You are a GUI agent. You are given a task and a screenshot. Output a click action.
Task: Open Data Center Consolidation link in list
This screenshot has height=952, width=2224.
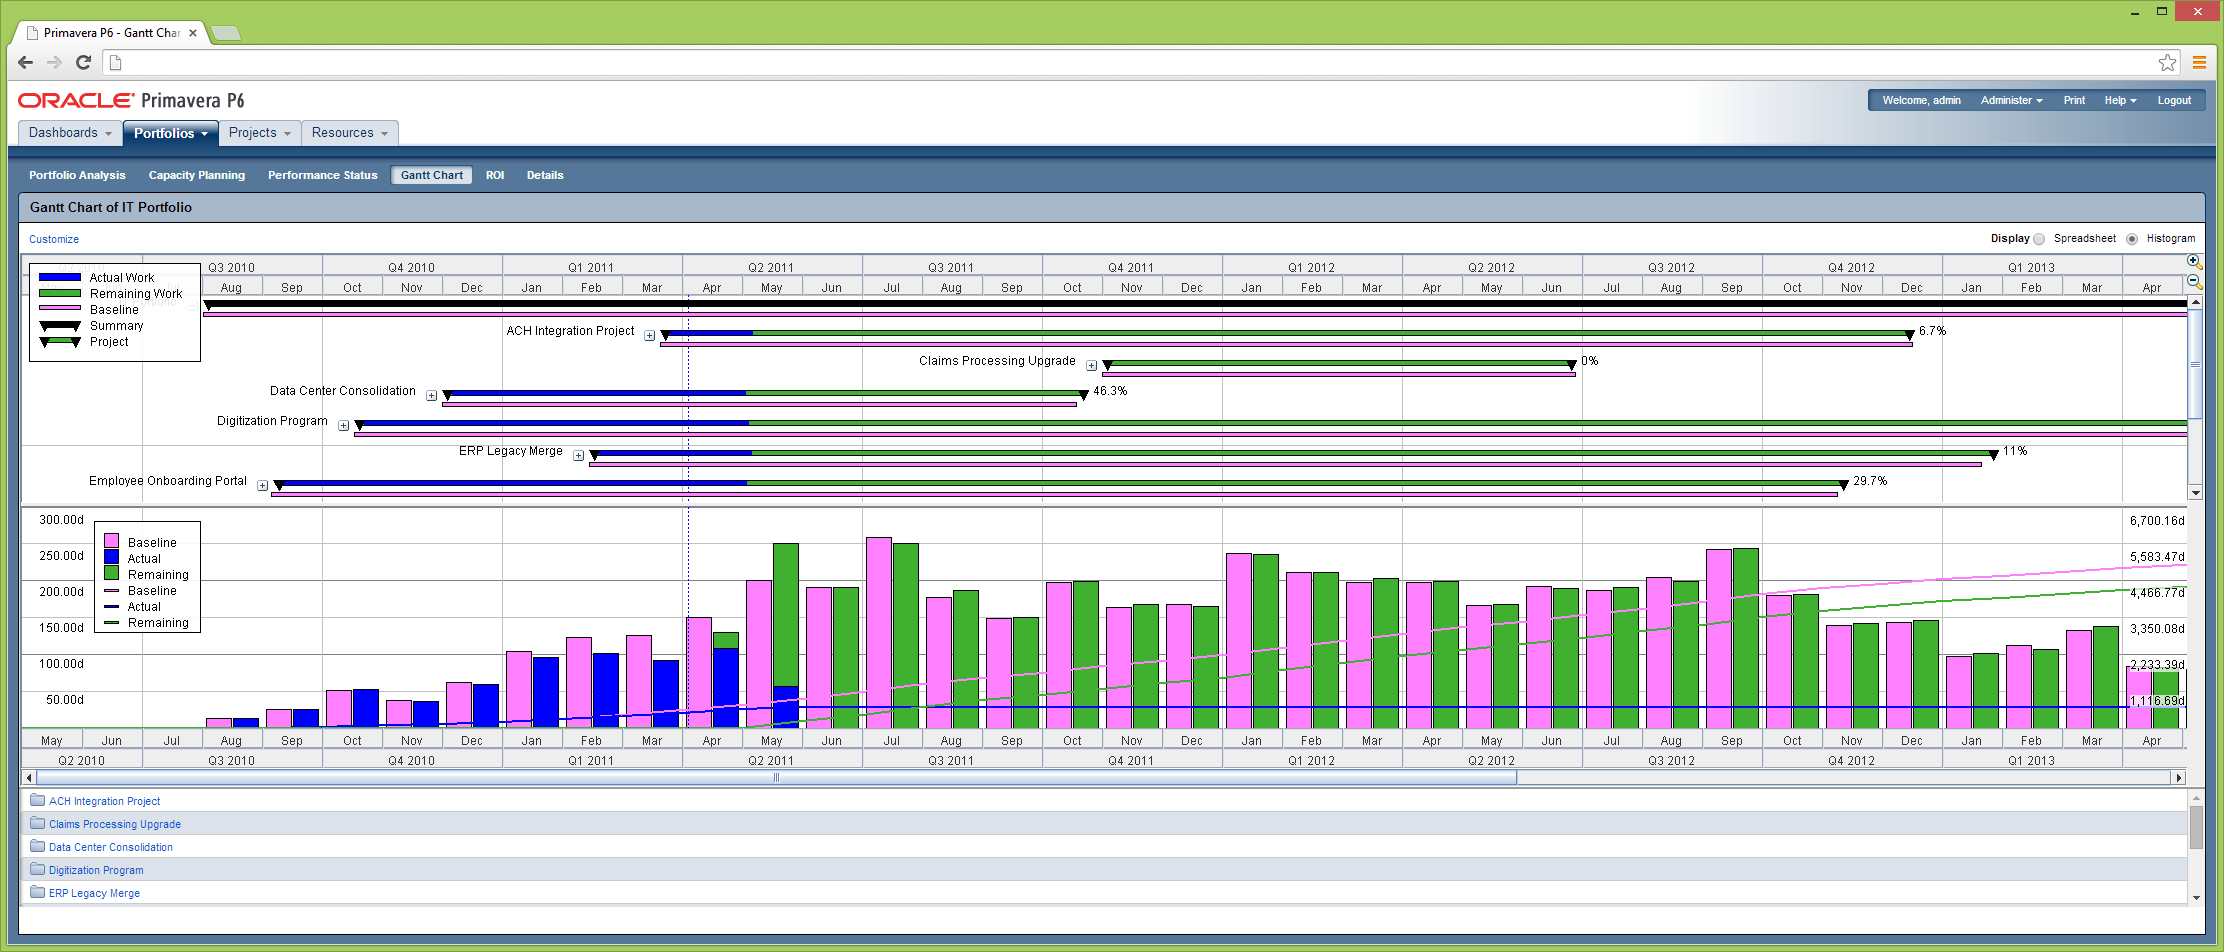click(111, 847)
